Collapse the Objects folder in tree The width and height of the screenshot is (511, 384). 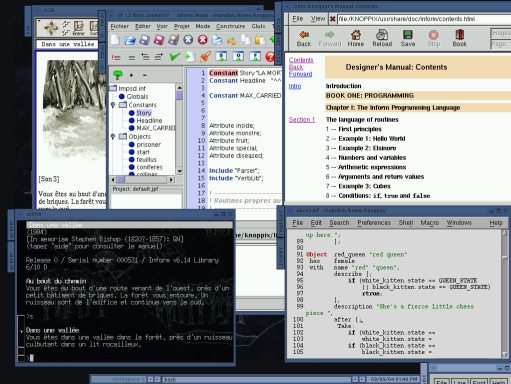tap(113, 136)
